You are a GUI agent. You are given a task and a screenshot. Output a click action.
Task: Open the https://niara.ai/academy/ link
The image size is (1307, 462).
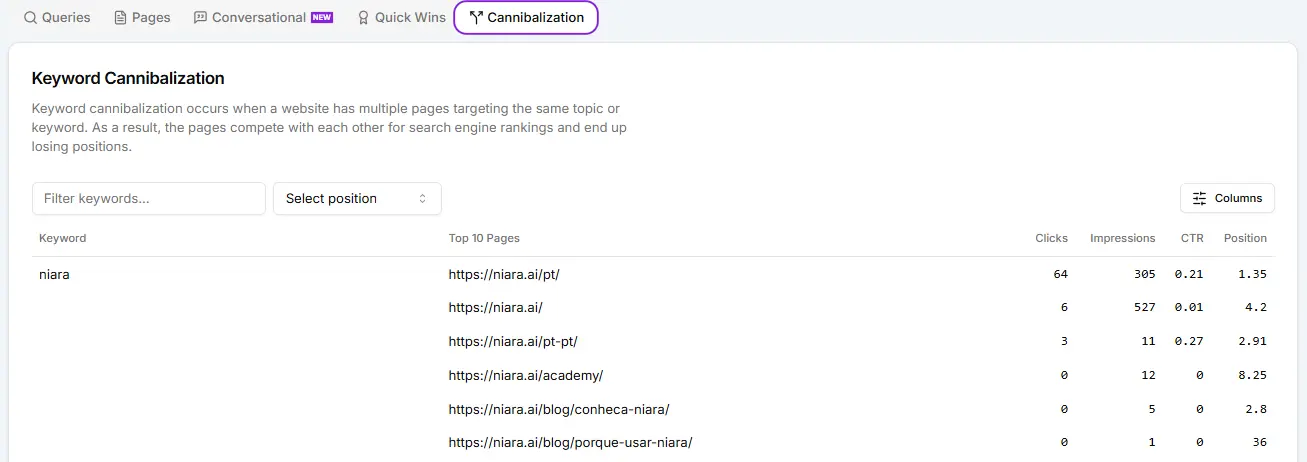click(526, 375)
